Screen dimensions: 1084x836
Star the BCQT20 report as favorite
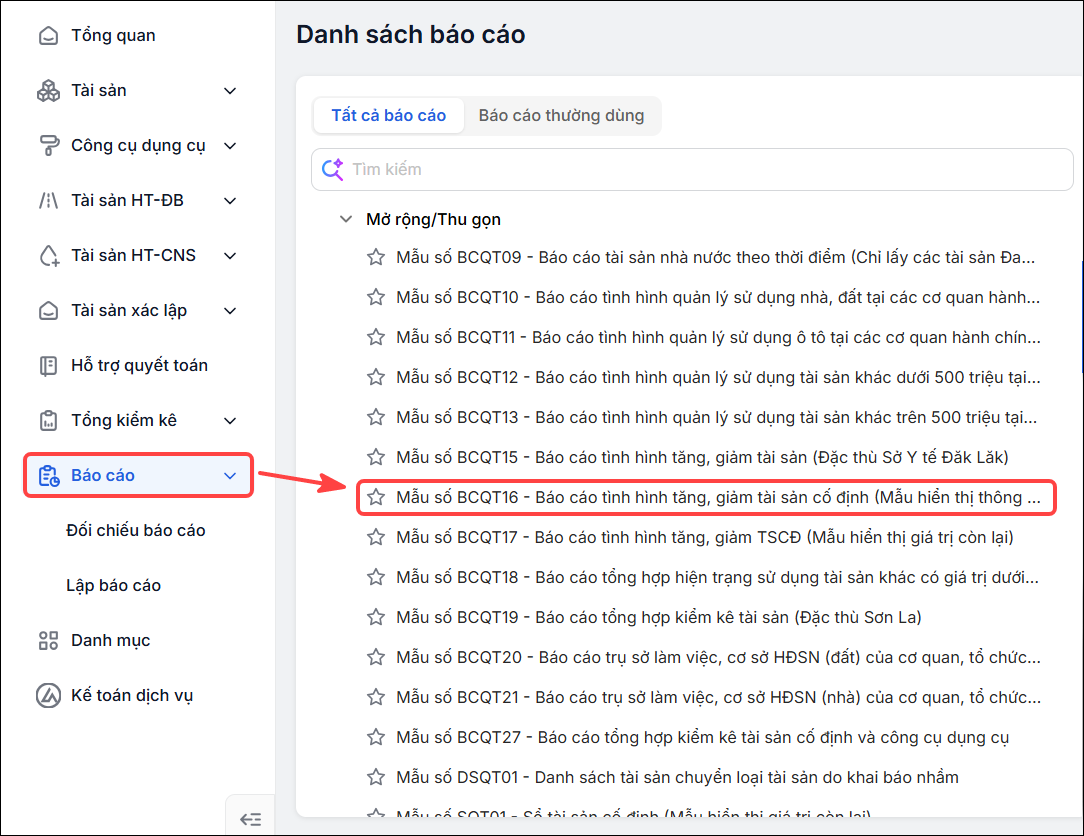[x=376, y=657]
